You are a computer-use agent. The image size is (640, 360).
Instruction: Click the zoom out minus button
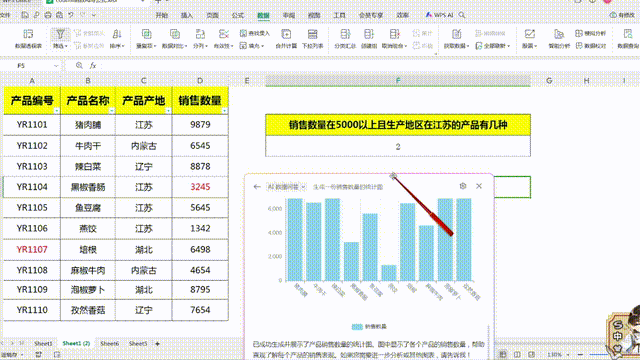[580, 355]
